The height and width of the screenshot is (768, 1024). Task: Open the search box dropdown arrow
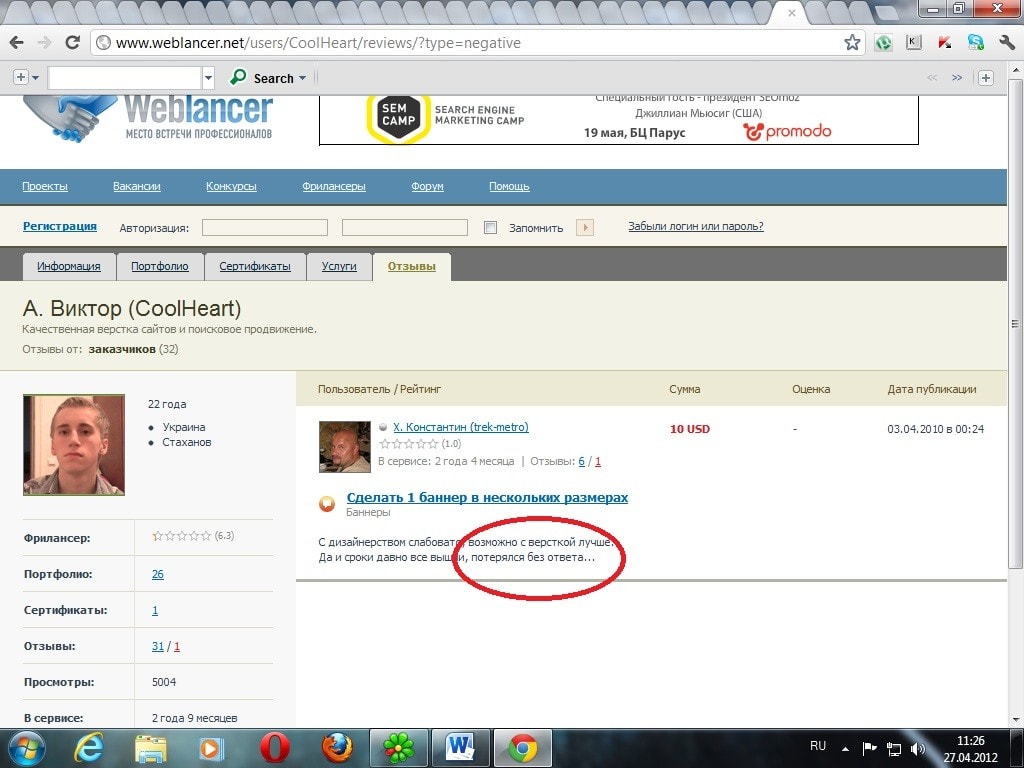click(x=208, y=78)
